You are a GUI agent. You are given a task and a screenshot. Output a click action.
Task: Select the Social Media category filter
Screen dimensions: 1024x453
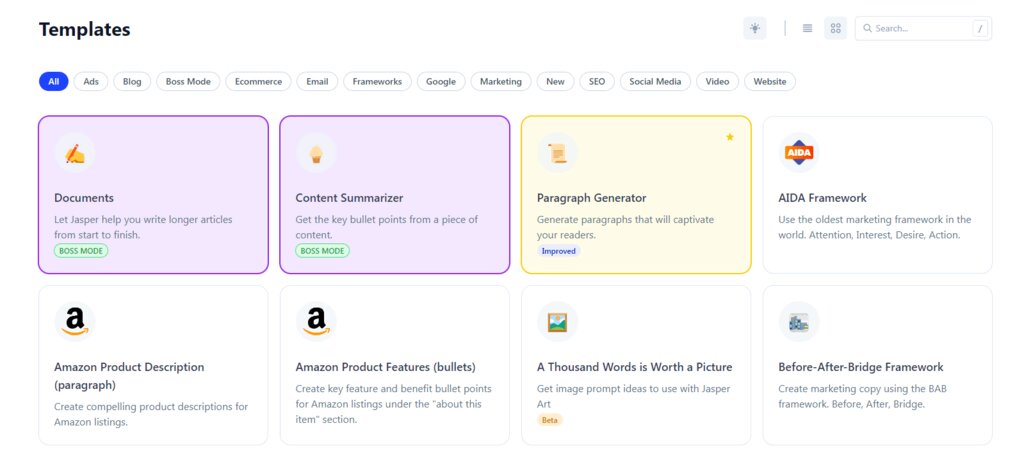coord(655,82)
